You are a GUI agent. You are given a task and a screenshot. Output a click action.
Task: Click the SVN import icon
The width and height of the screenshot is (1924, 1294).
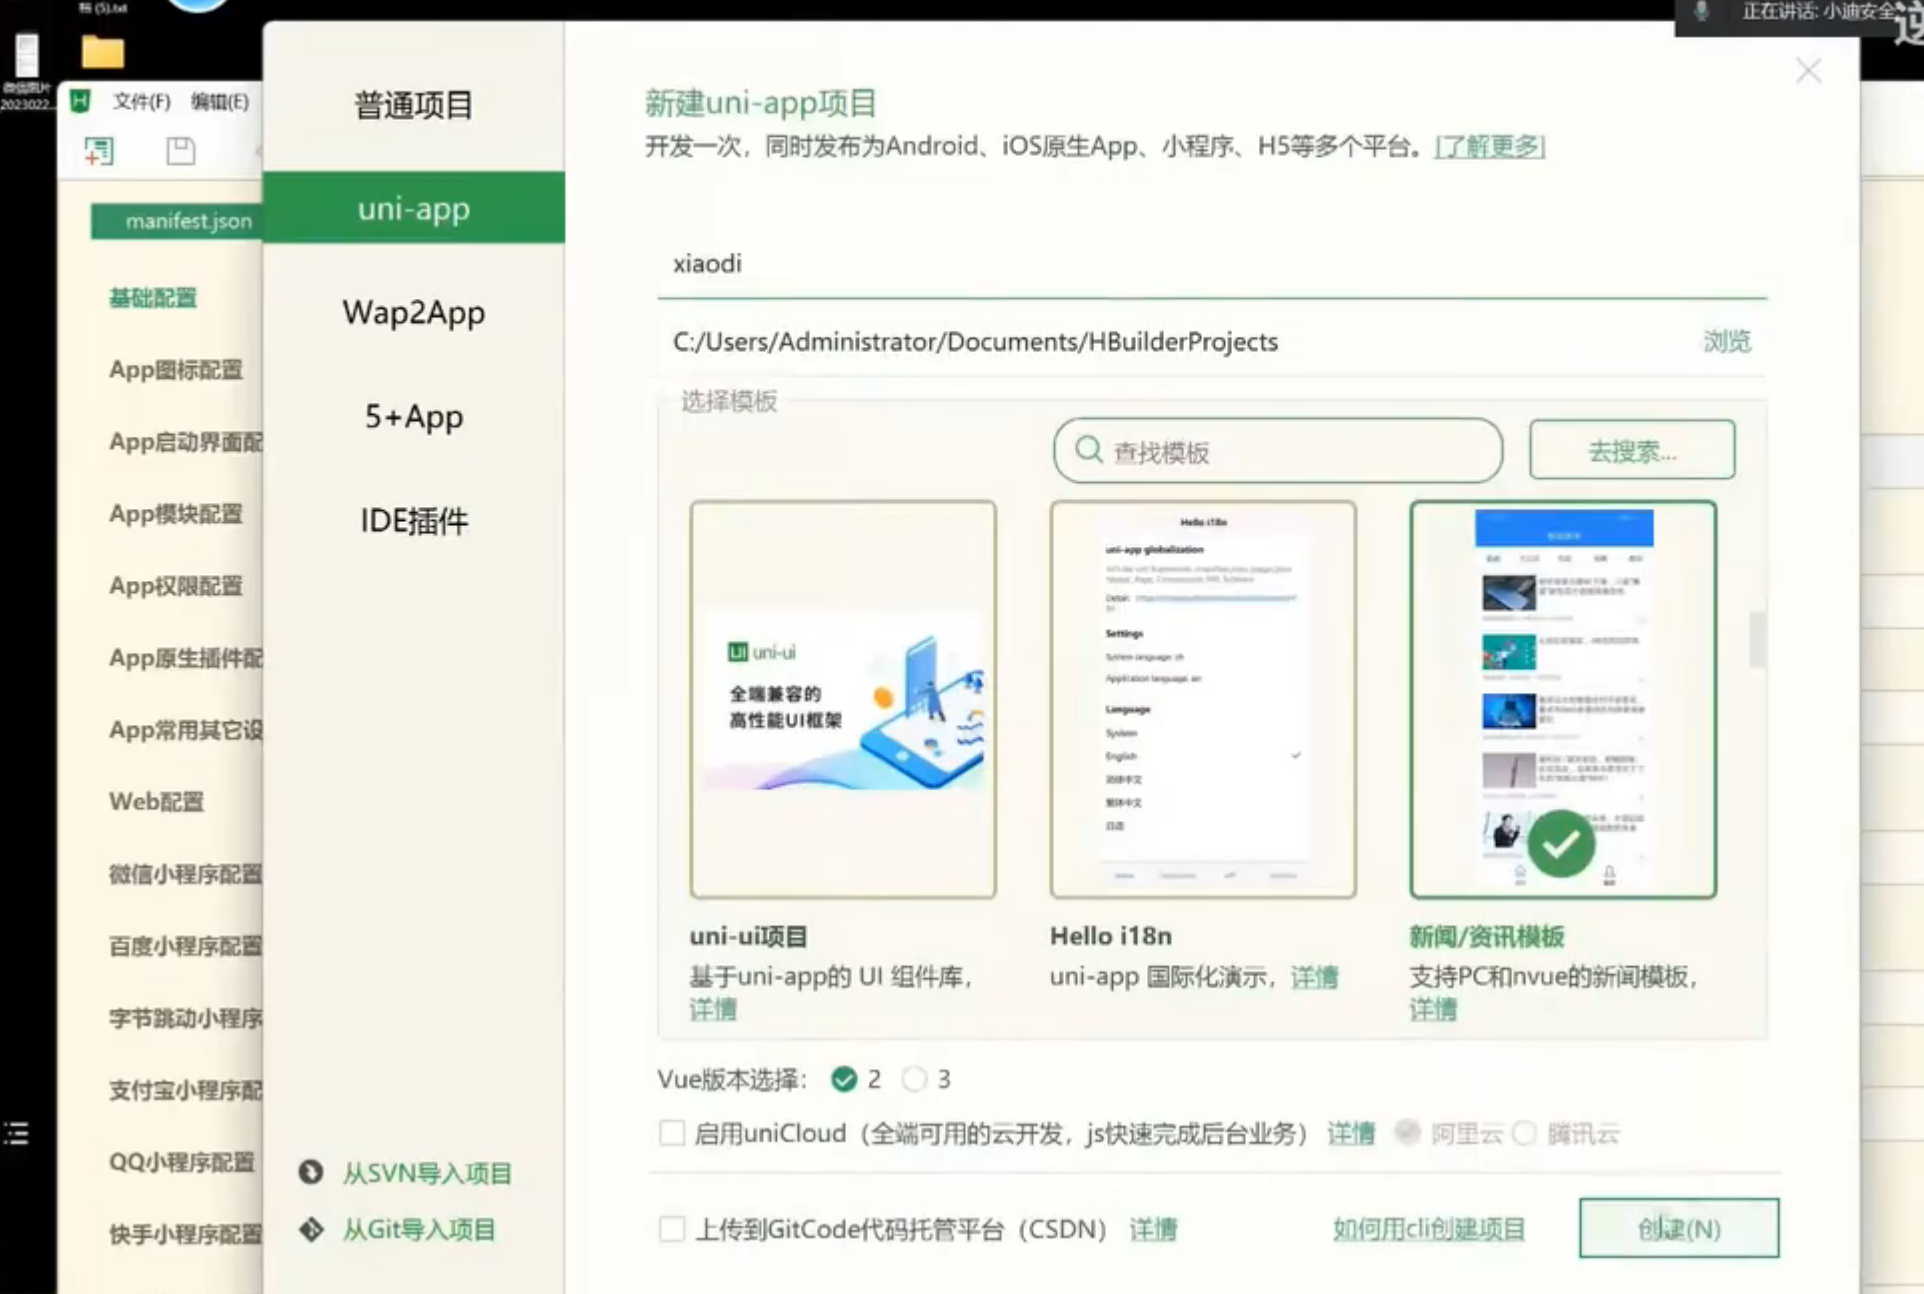311,1172
